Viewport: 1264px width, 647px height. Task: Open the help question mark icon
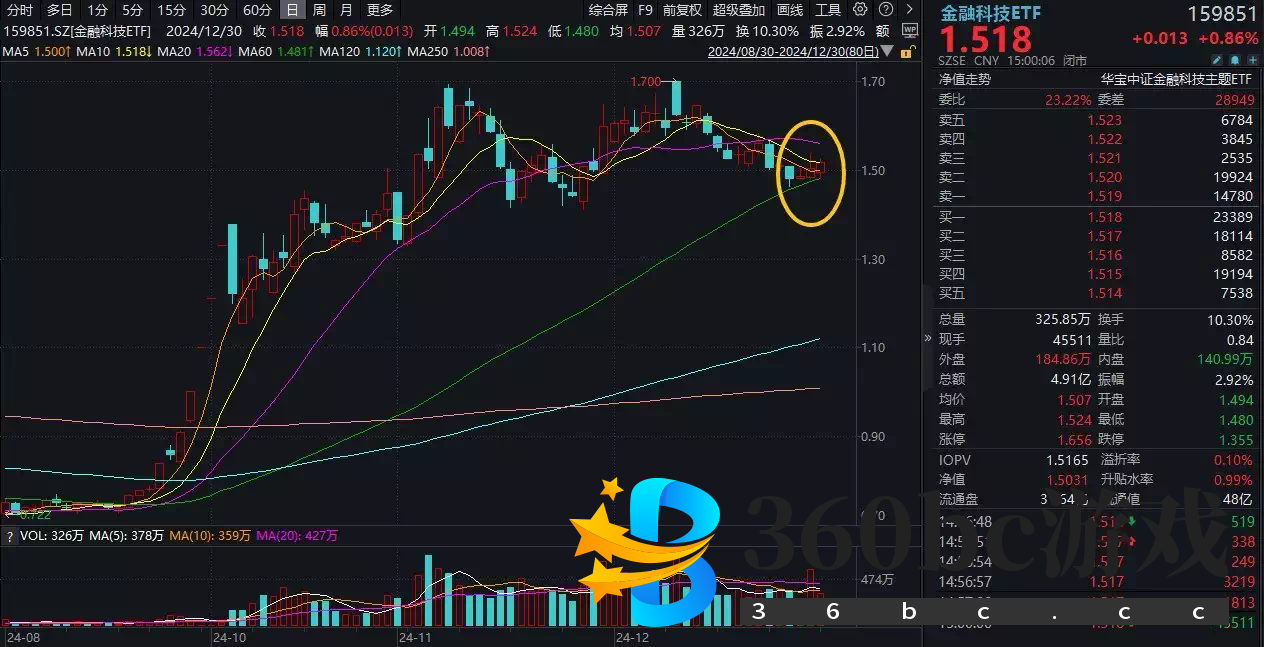[886, 10]
